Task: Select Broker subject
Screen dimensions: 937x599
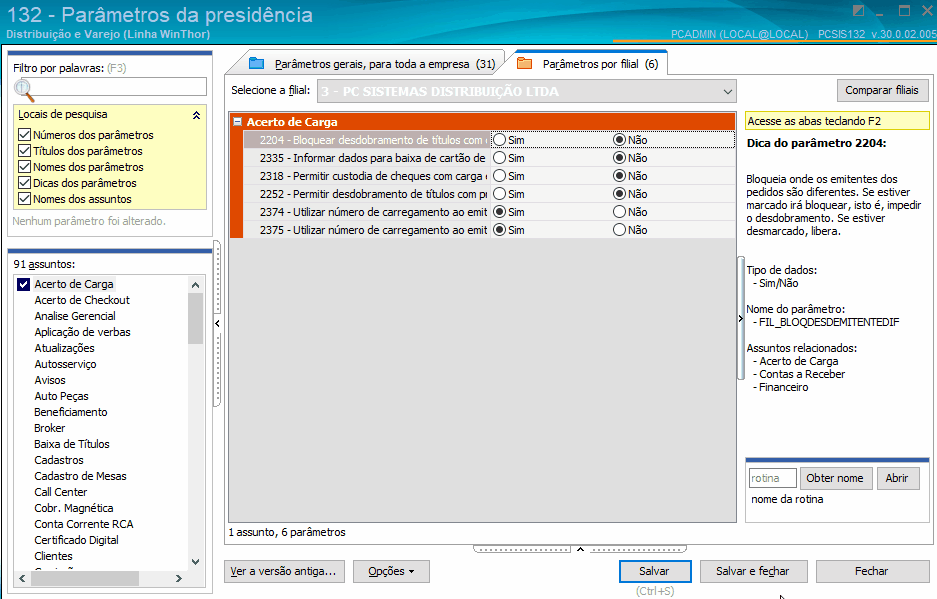Action: (50, 428)
